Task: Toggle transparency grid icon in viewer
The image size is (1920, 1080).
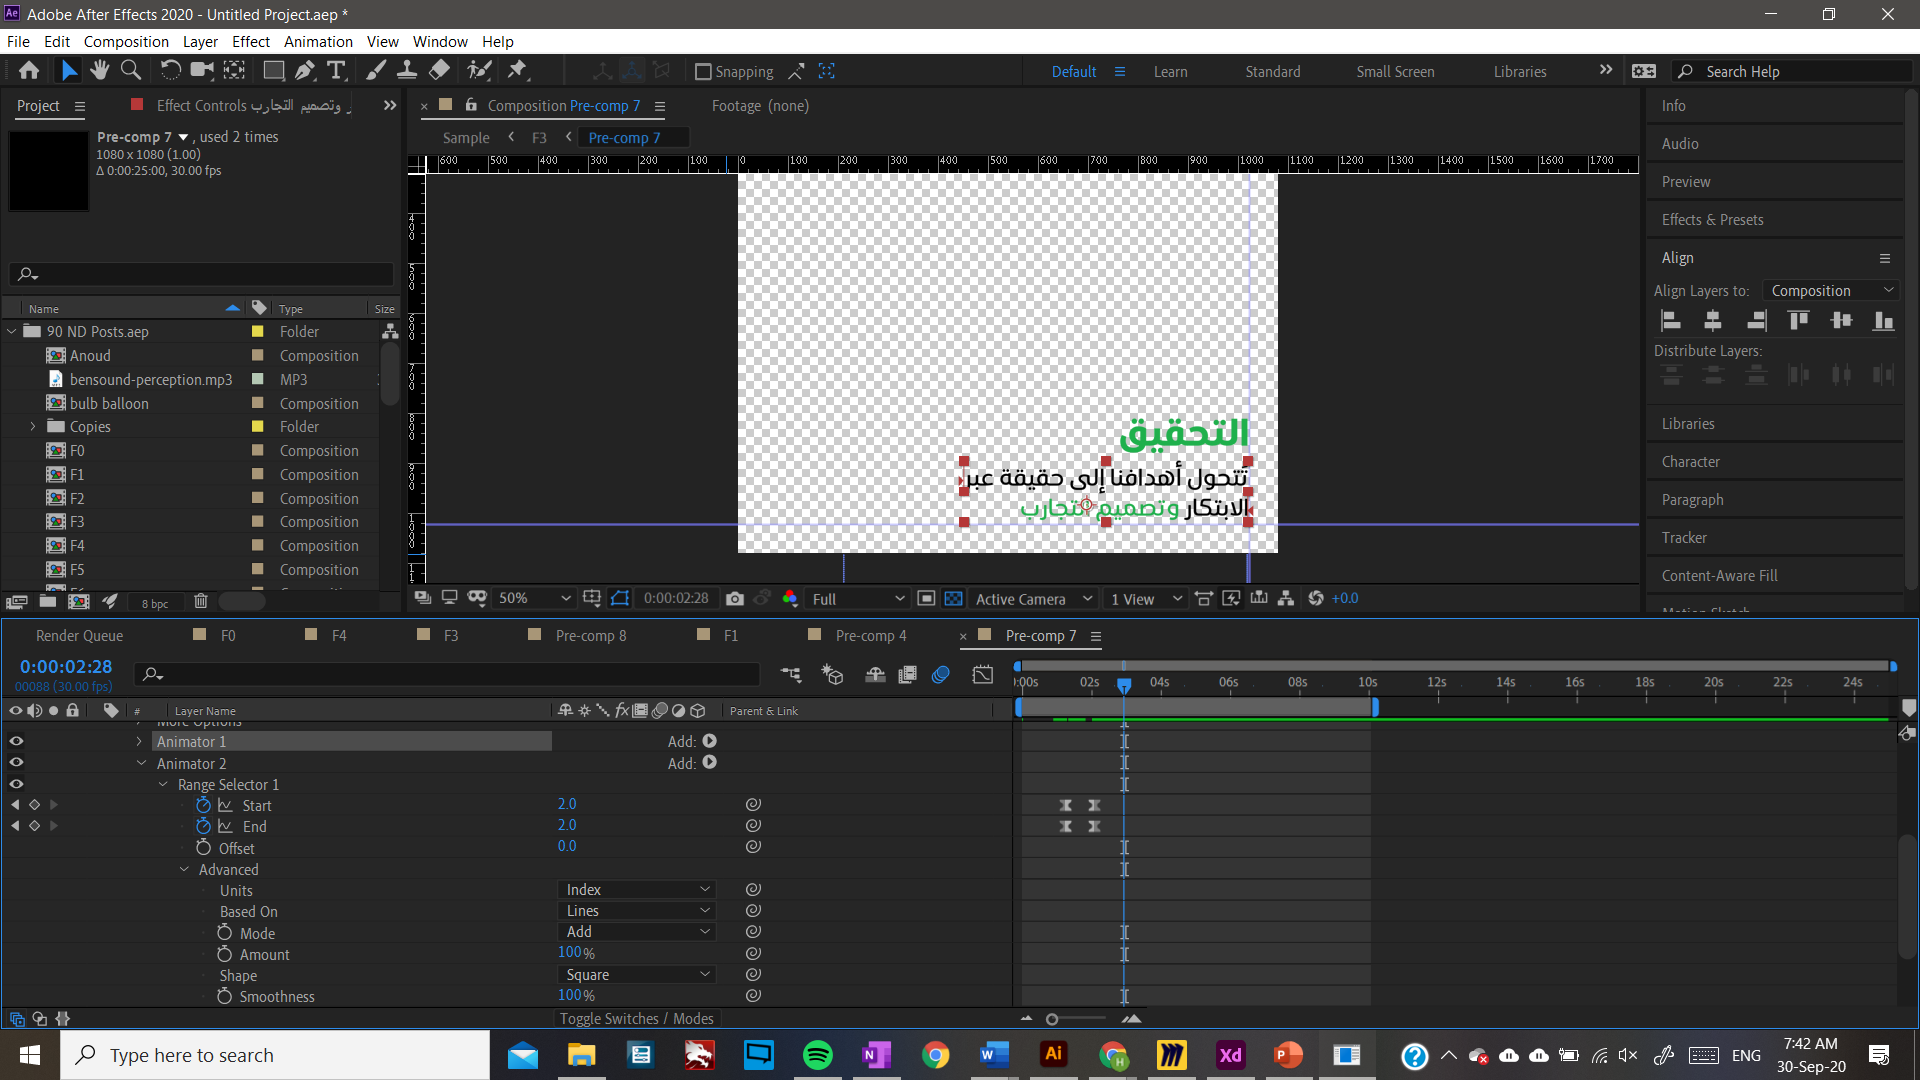Action: tap(954, 598)
